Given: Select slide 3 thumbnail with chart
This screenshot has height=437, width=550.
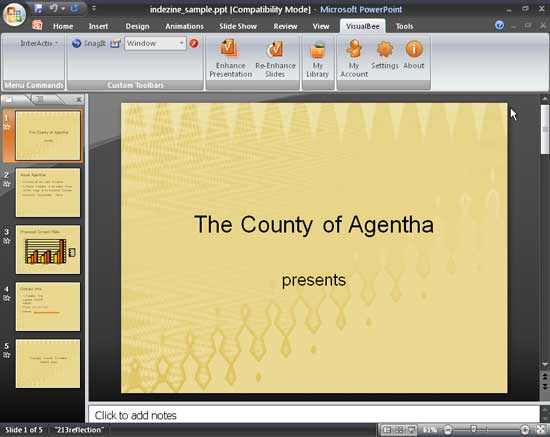Looking at the screenshot, I should click(x=48, y=249).
